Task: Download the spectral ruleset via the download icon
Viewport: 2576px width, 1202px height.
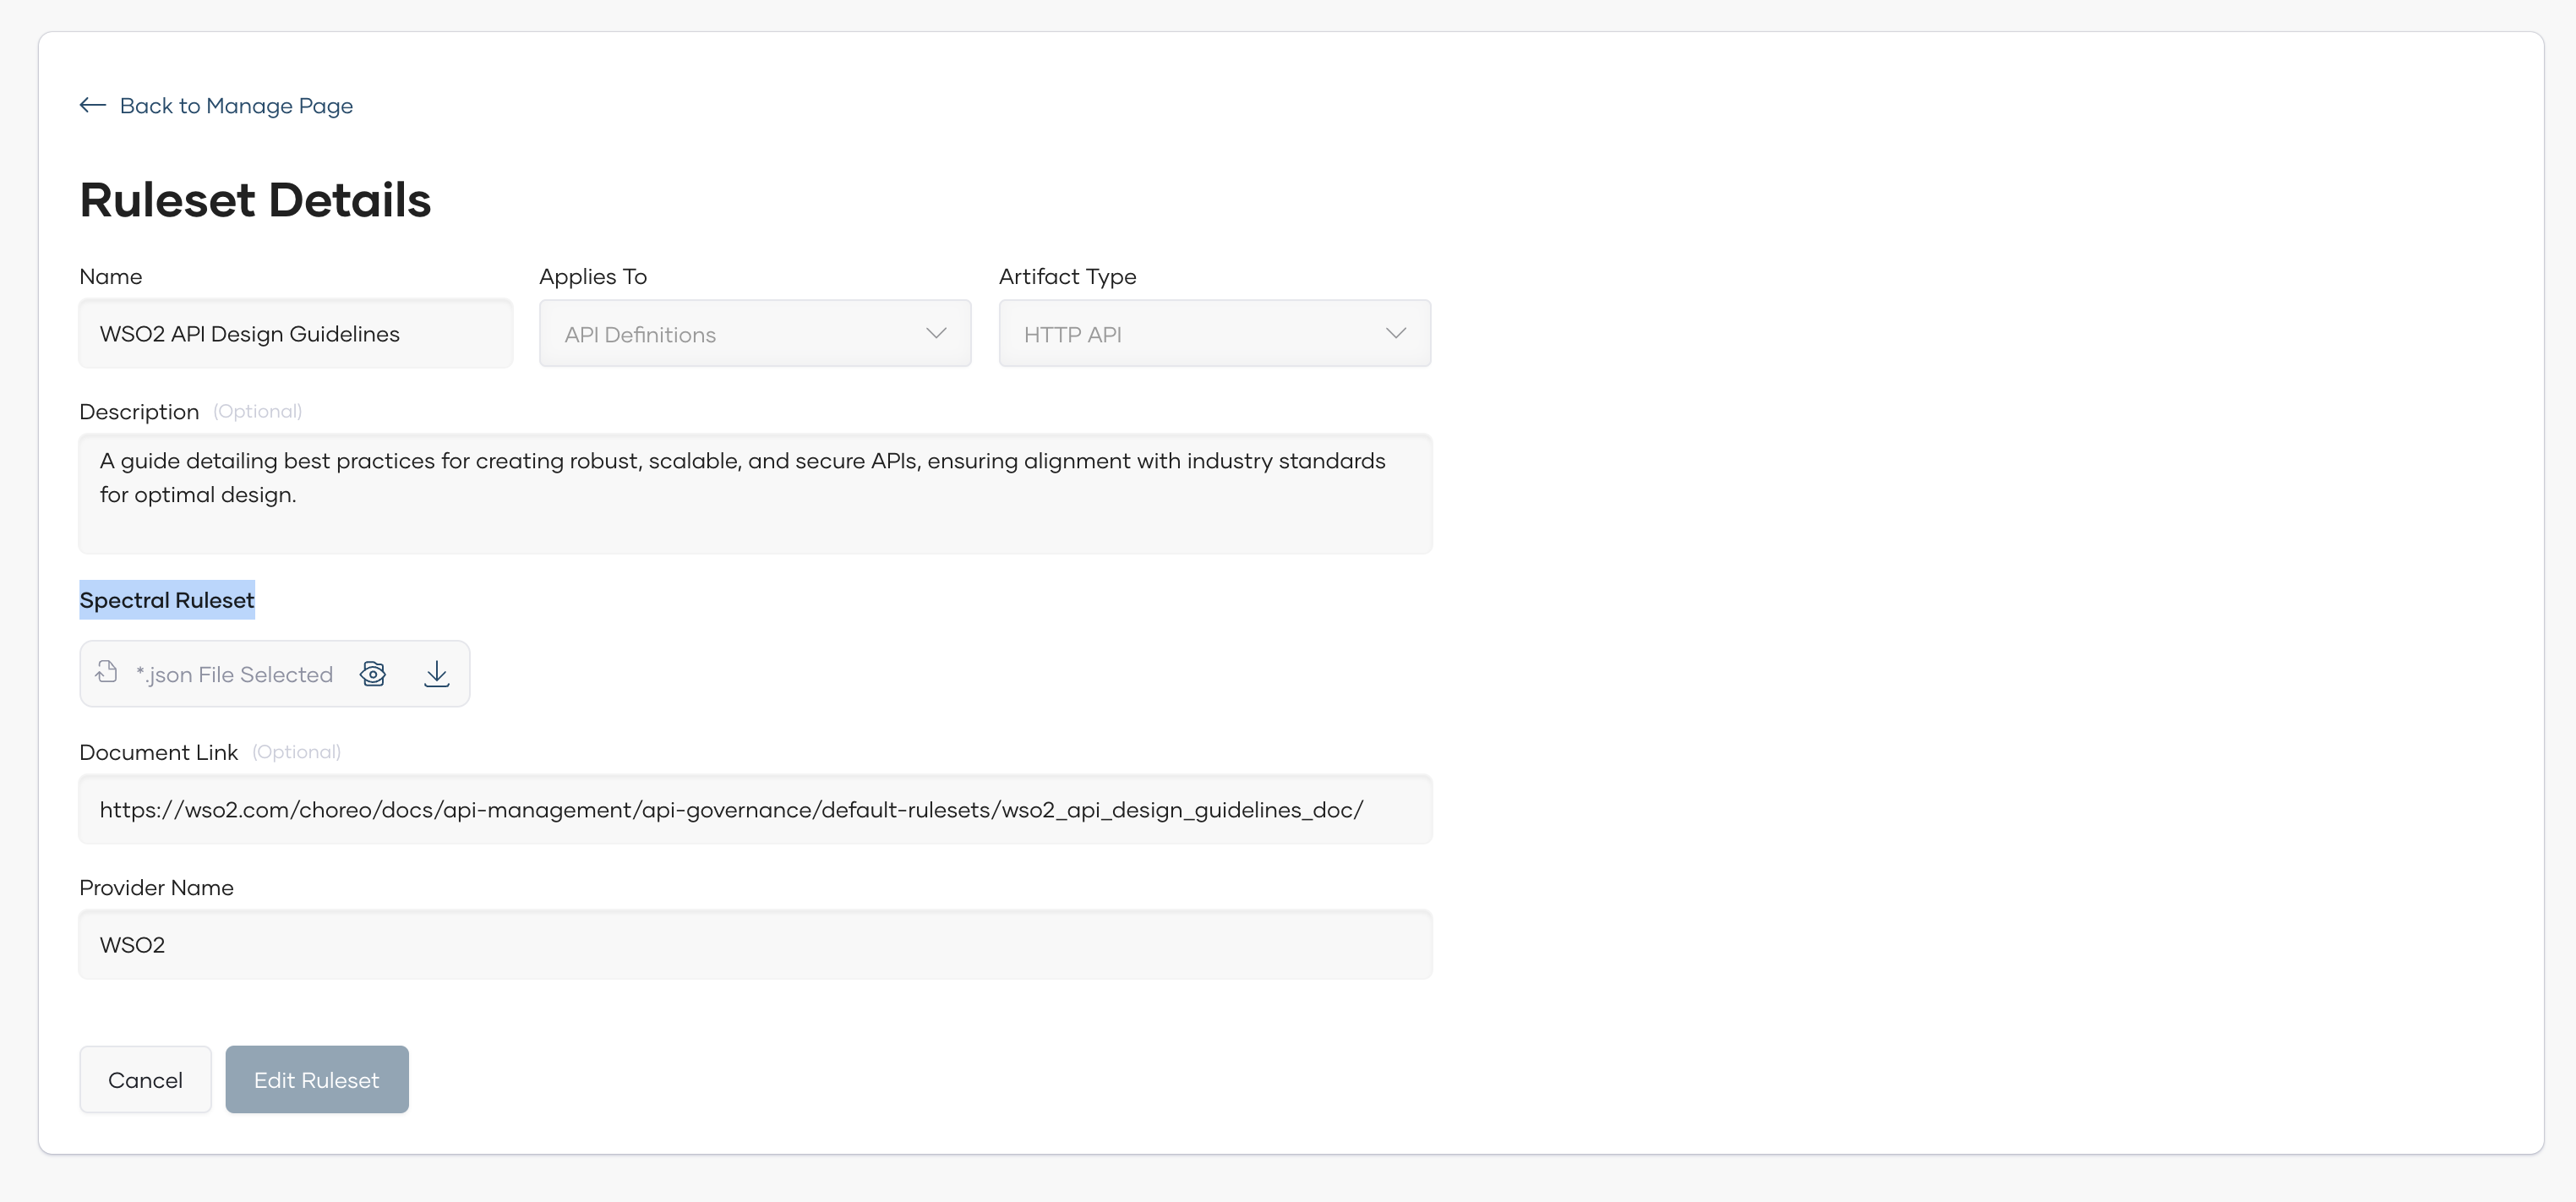Action: pyautogui.click(x=437, y=673)
